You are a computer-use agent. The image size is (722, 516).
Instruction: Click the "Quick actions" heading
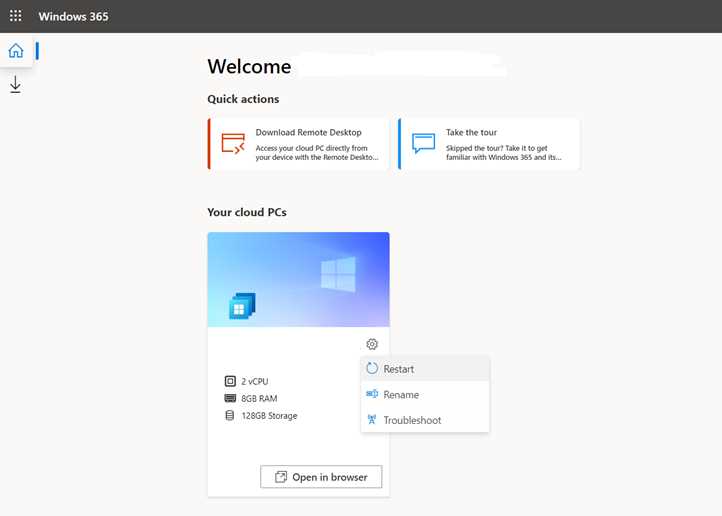click(243, 99)
